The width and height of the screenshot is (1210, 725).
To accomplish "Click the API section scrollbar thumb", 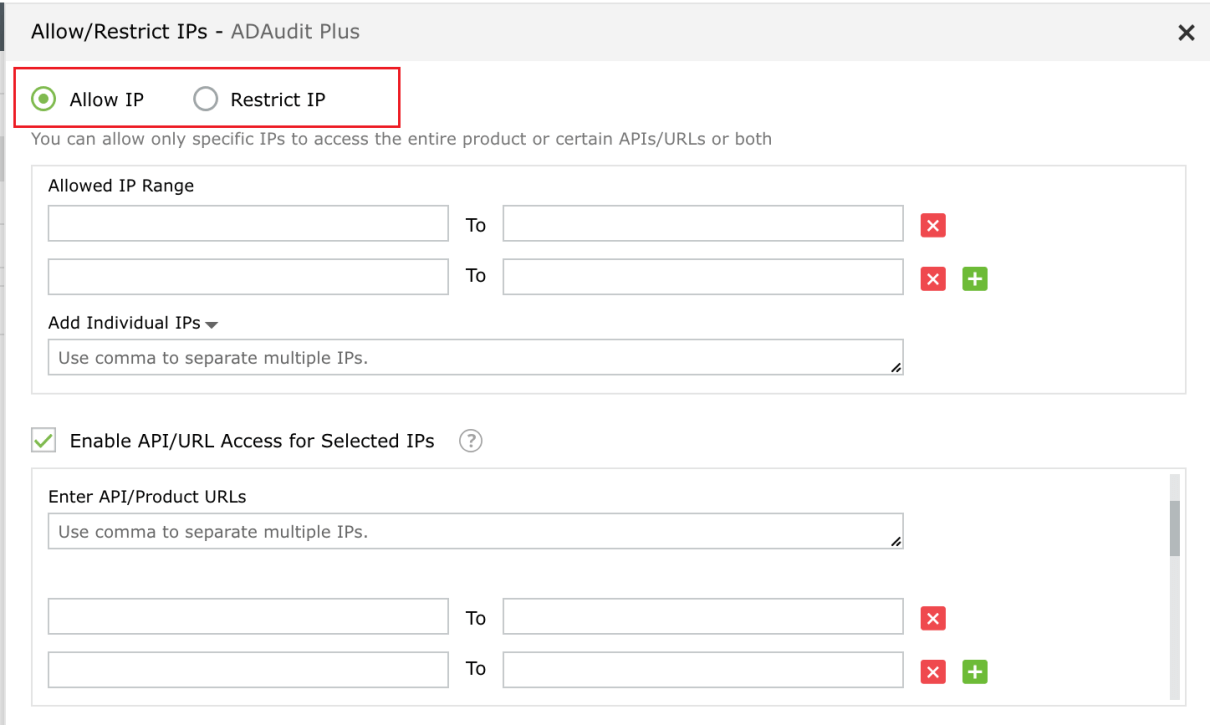I will pyautogui.click(x=1175, y=526).
